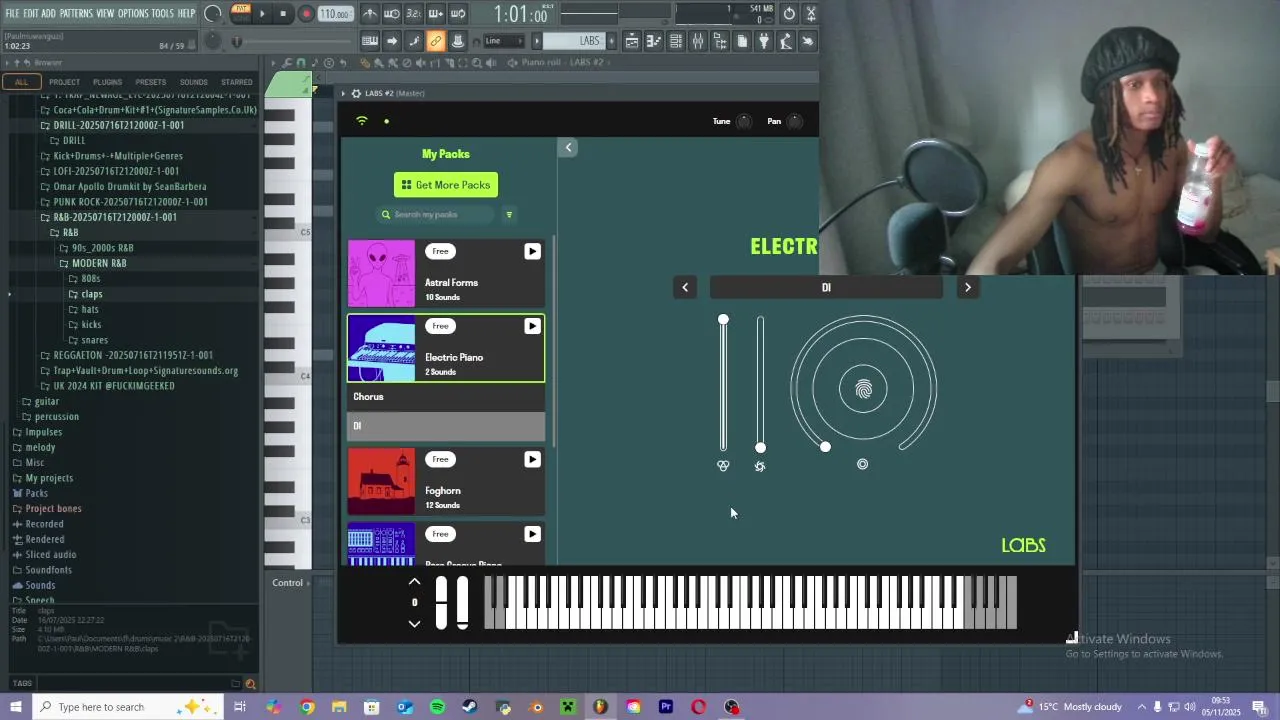Adjust the LABS expression slider
This screenshot has width=1280, height=720.
pos(723,385)
